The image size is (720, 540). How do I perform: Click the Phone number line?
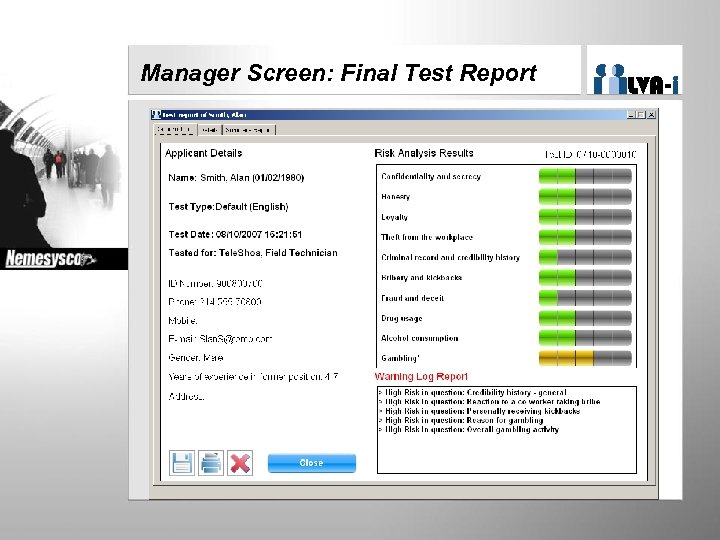214,302
